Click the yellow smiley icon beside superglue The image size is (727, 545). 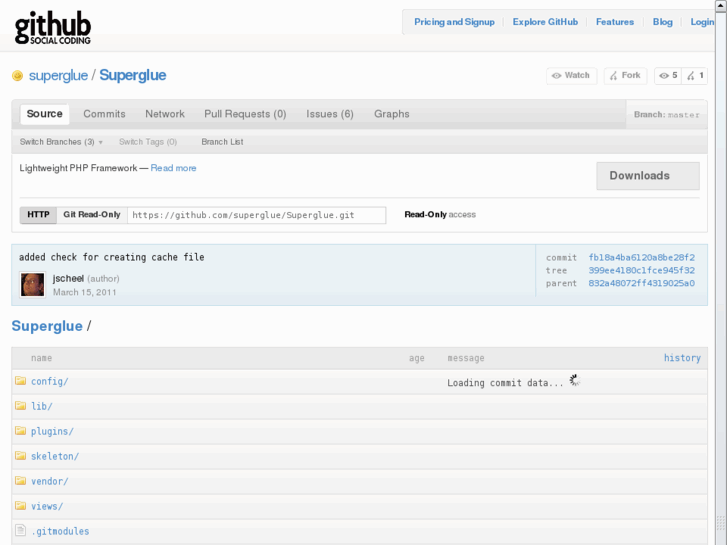coord(17,75)
